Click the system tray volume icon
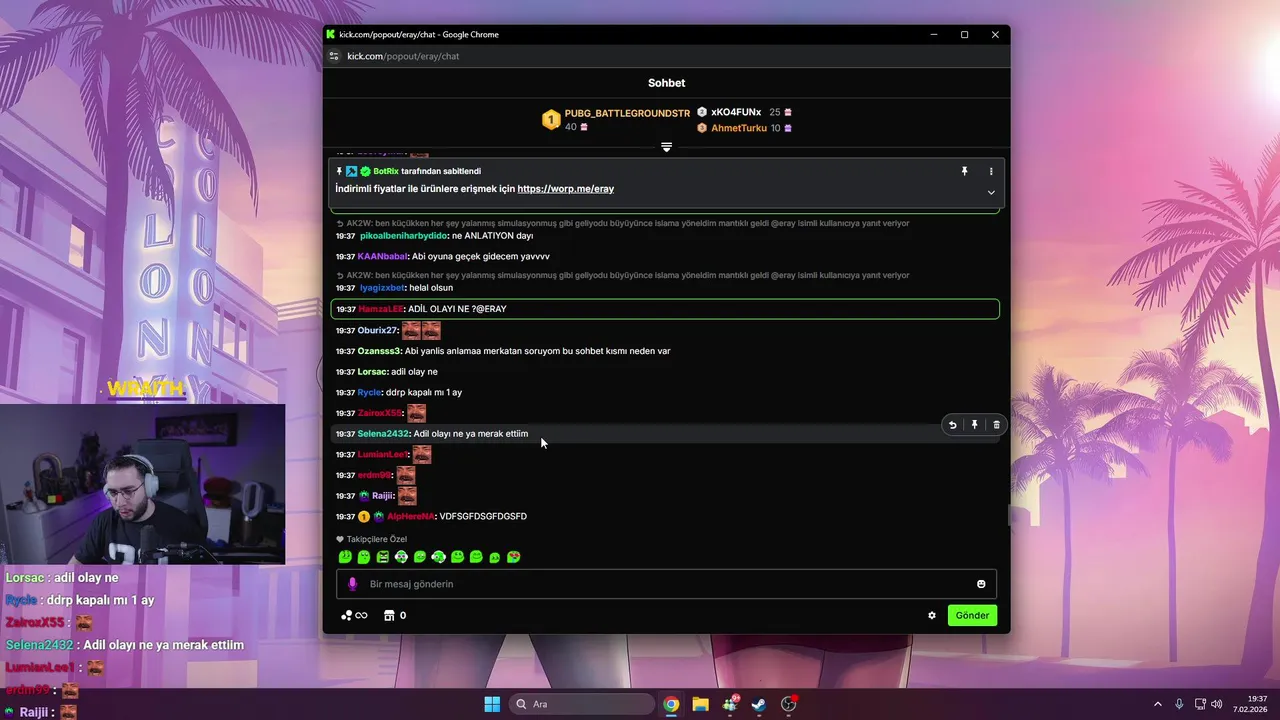The image size is (1280, 720). coord(1217,704)
